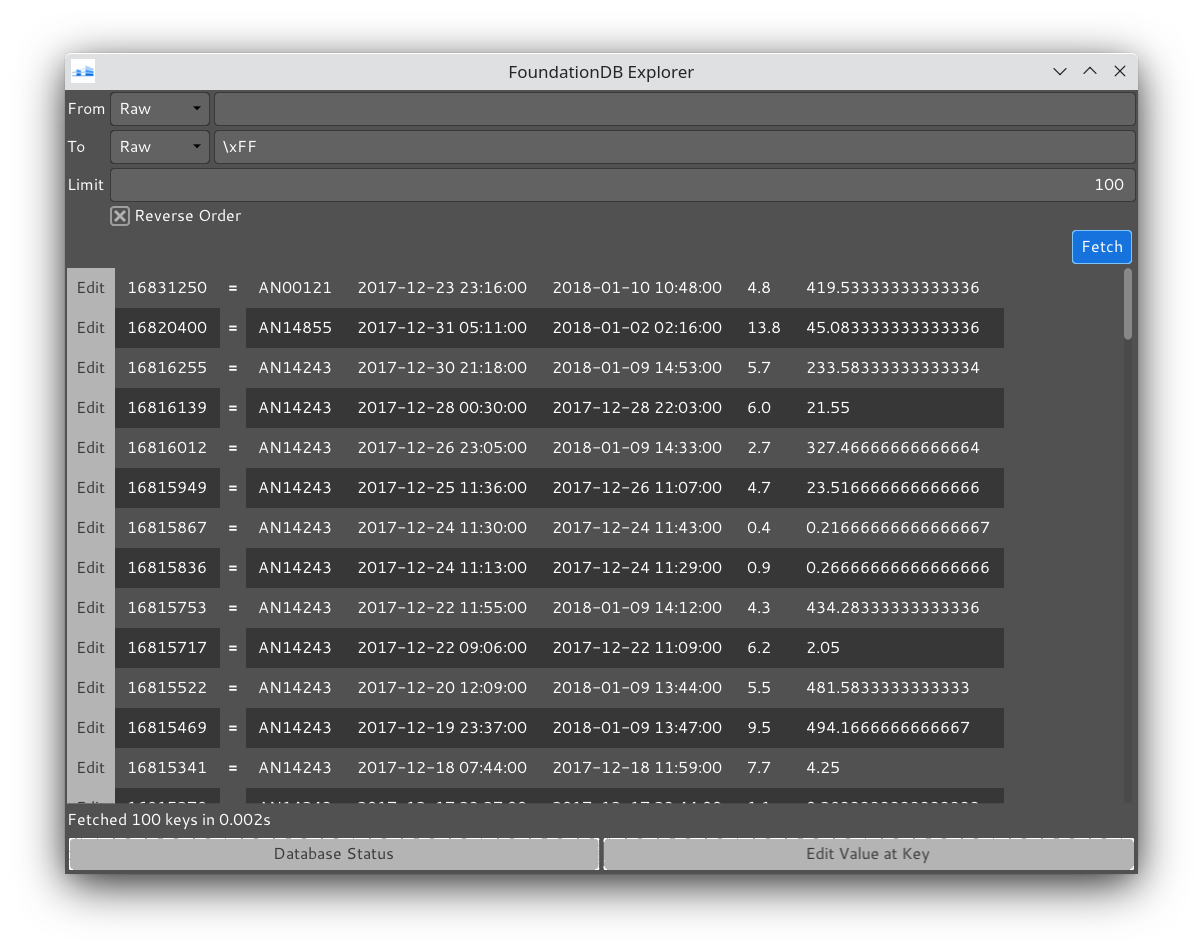
Task: Click the To key field containing \xFF
Action: coord(675,146)
